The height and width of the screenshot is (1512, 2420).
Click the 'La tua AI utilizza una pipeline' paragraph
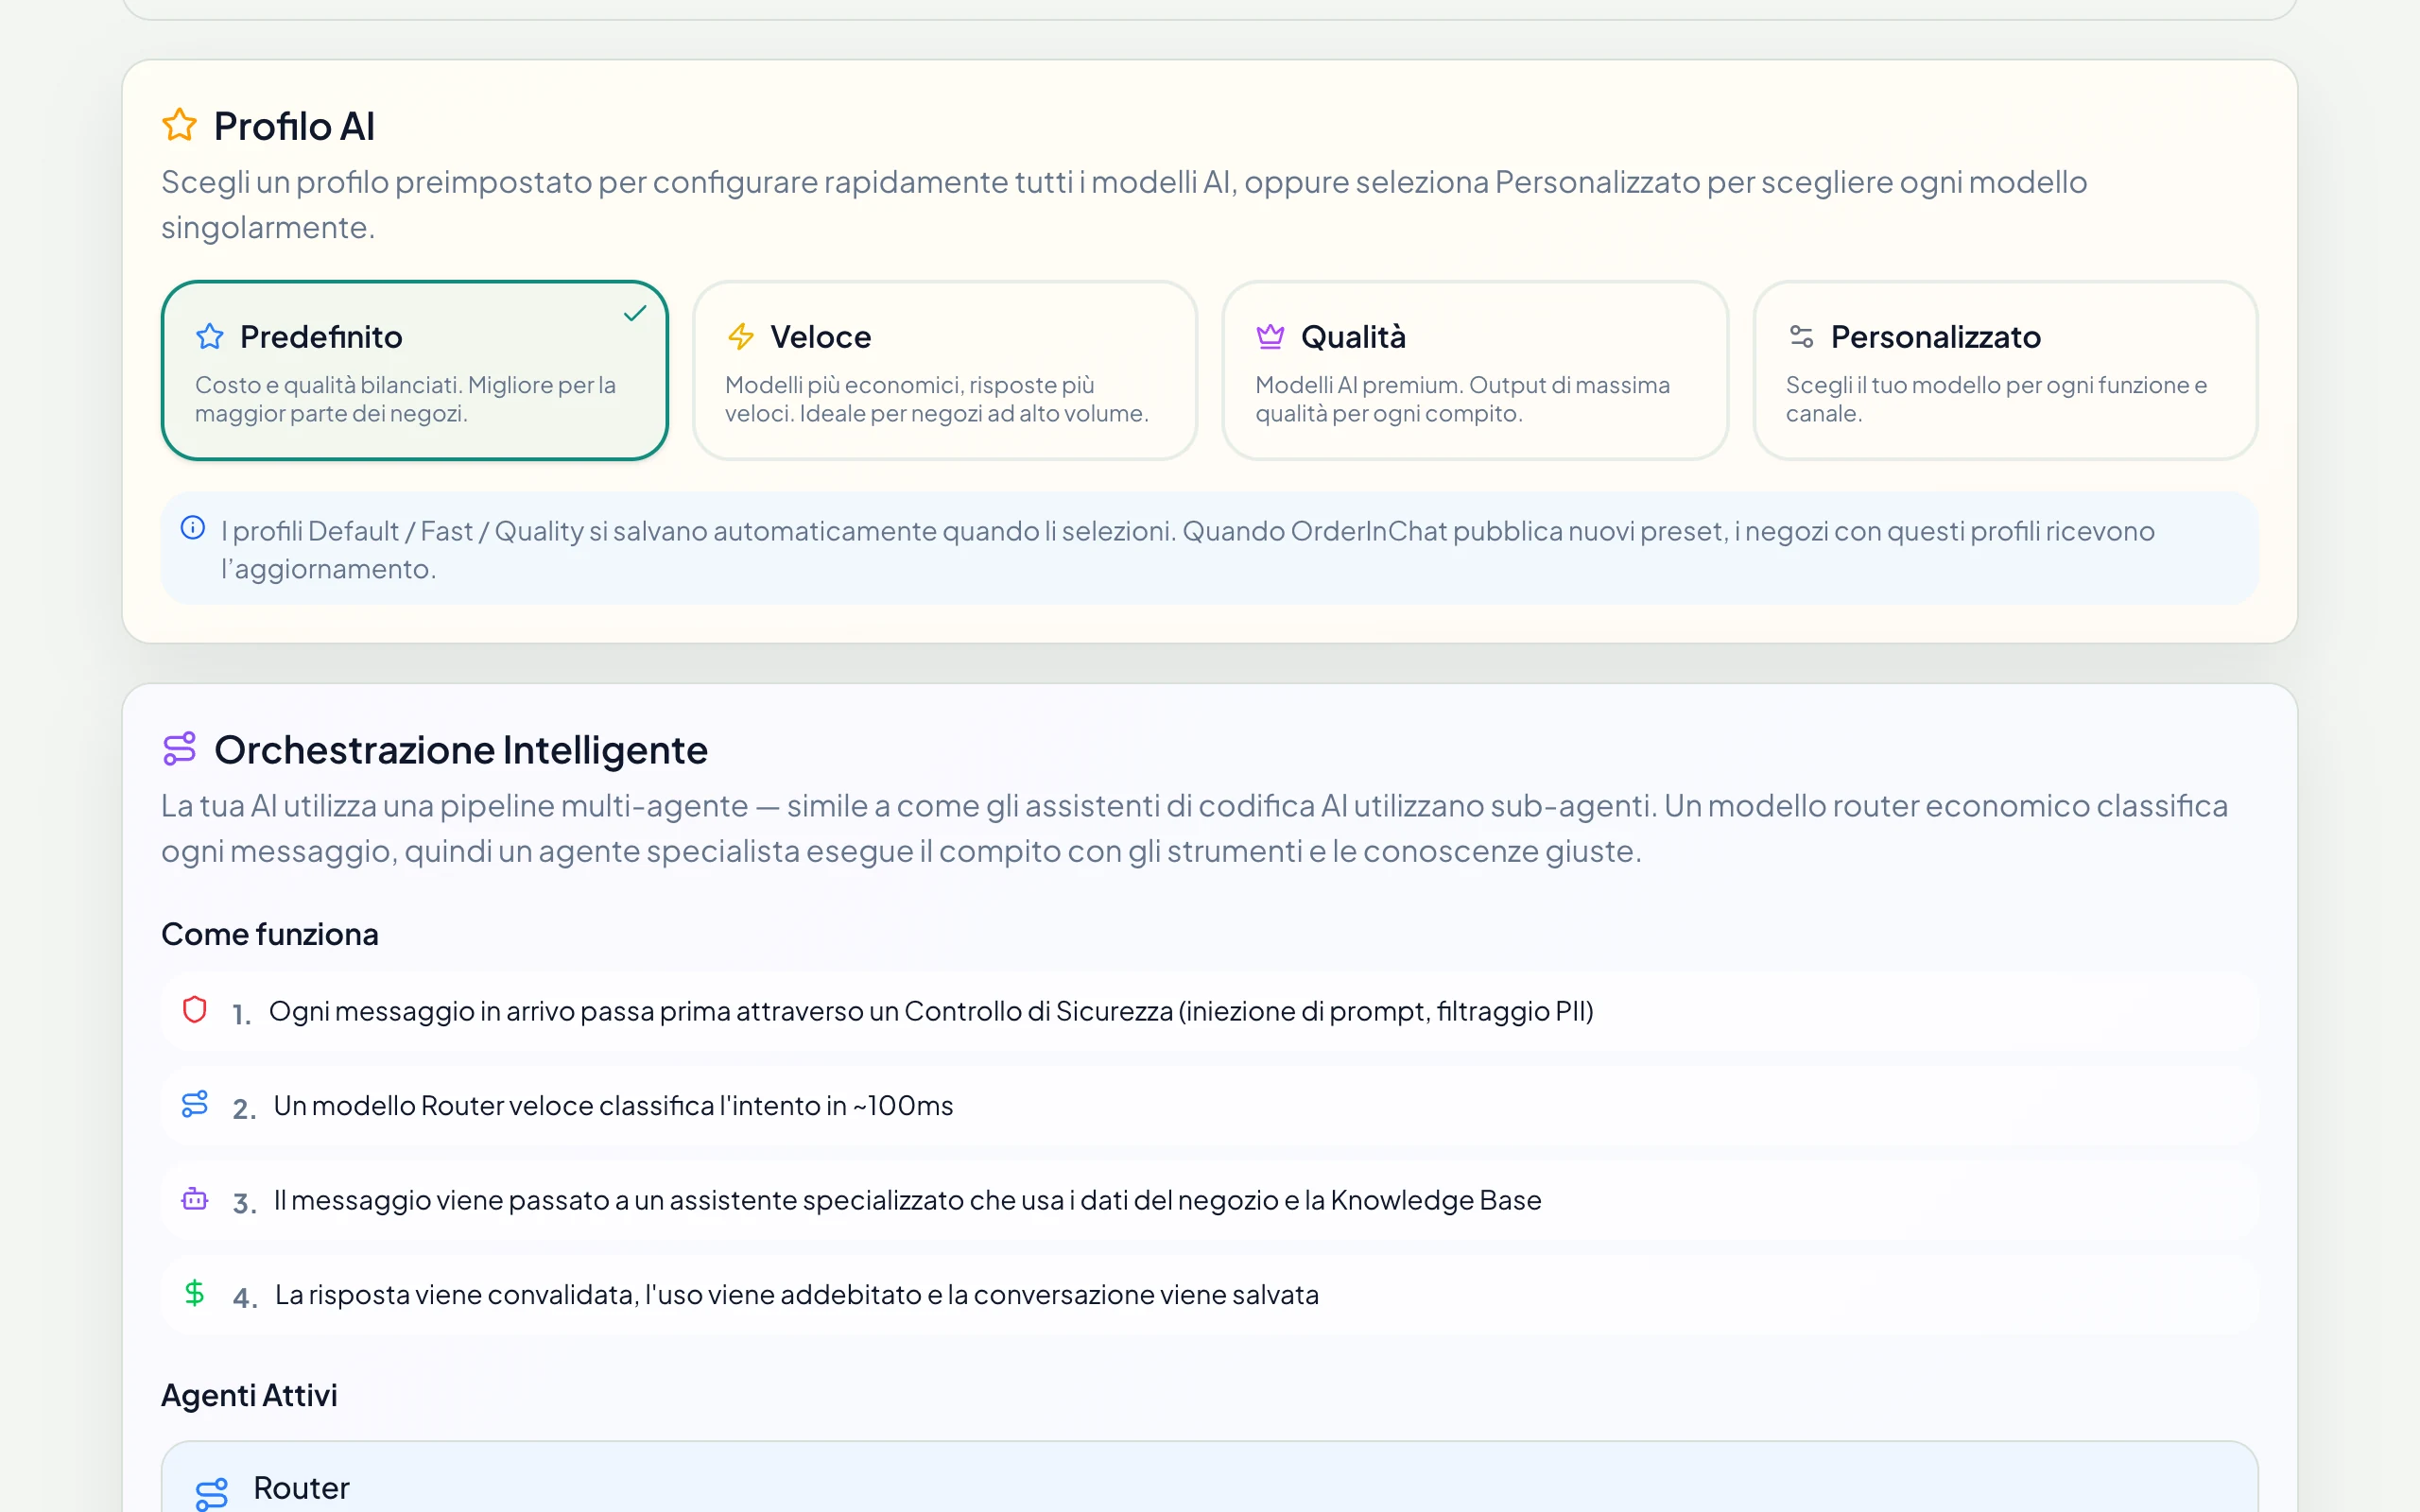[x=1194, y=828]
